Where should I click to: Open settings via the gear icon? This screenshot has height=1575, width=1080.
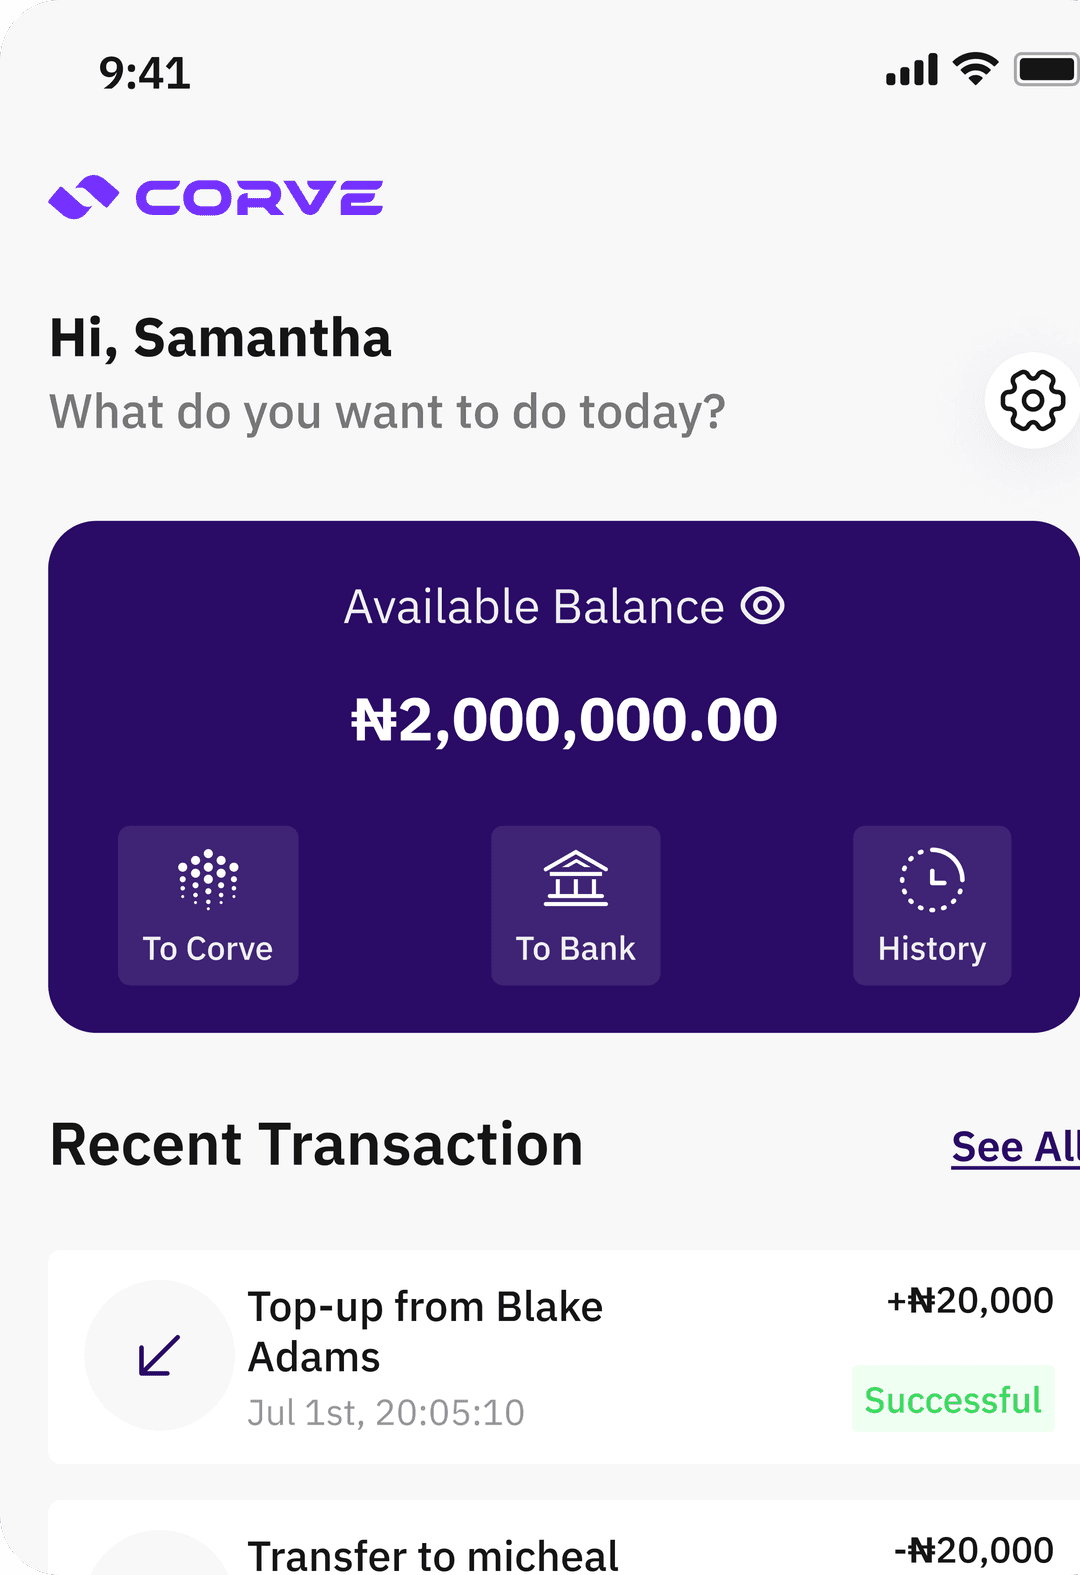pos(1032,400)
